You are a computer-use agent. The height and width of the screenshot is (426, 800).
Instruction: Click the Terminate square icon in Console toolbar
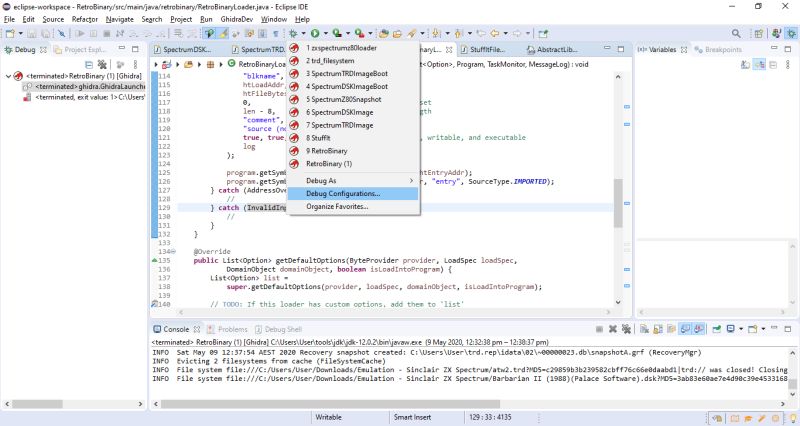coord(599,329)
